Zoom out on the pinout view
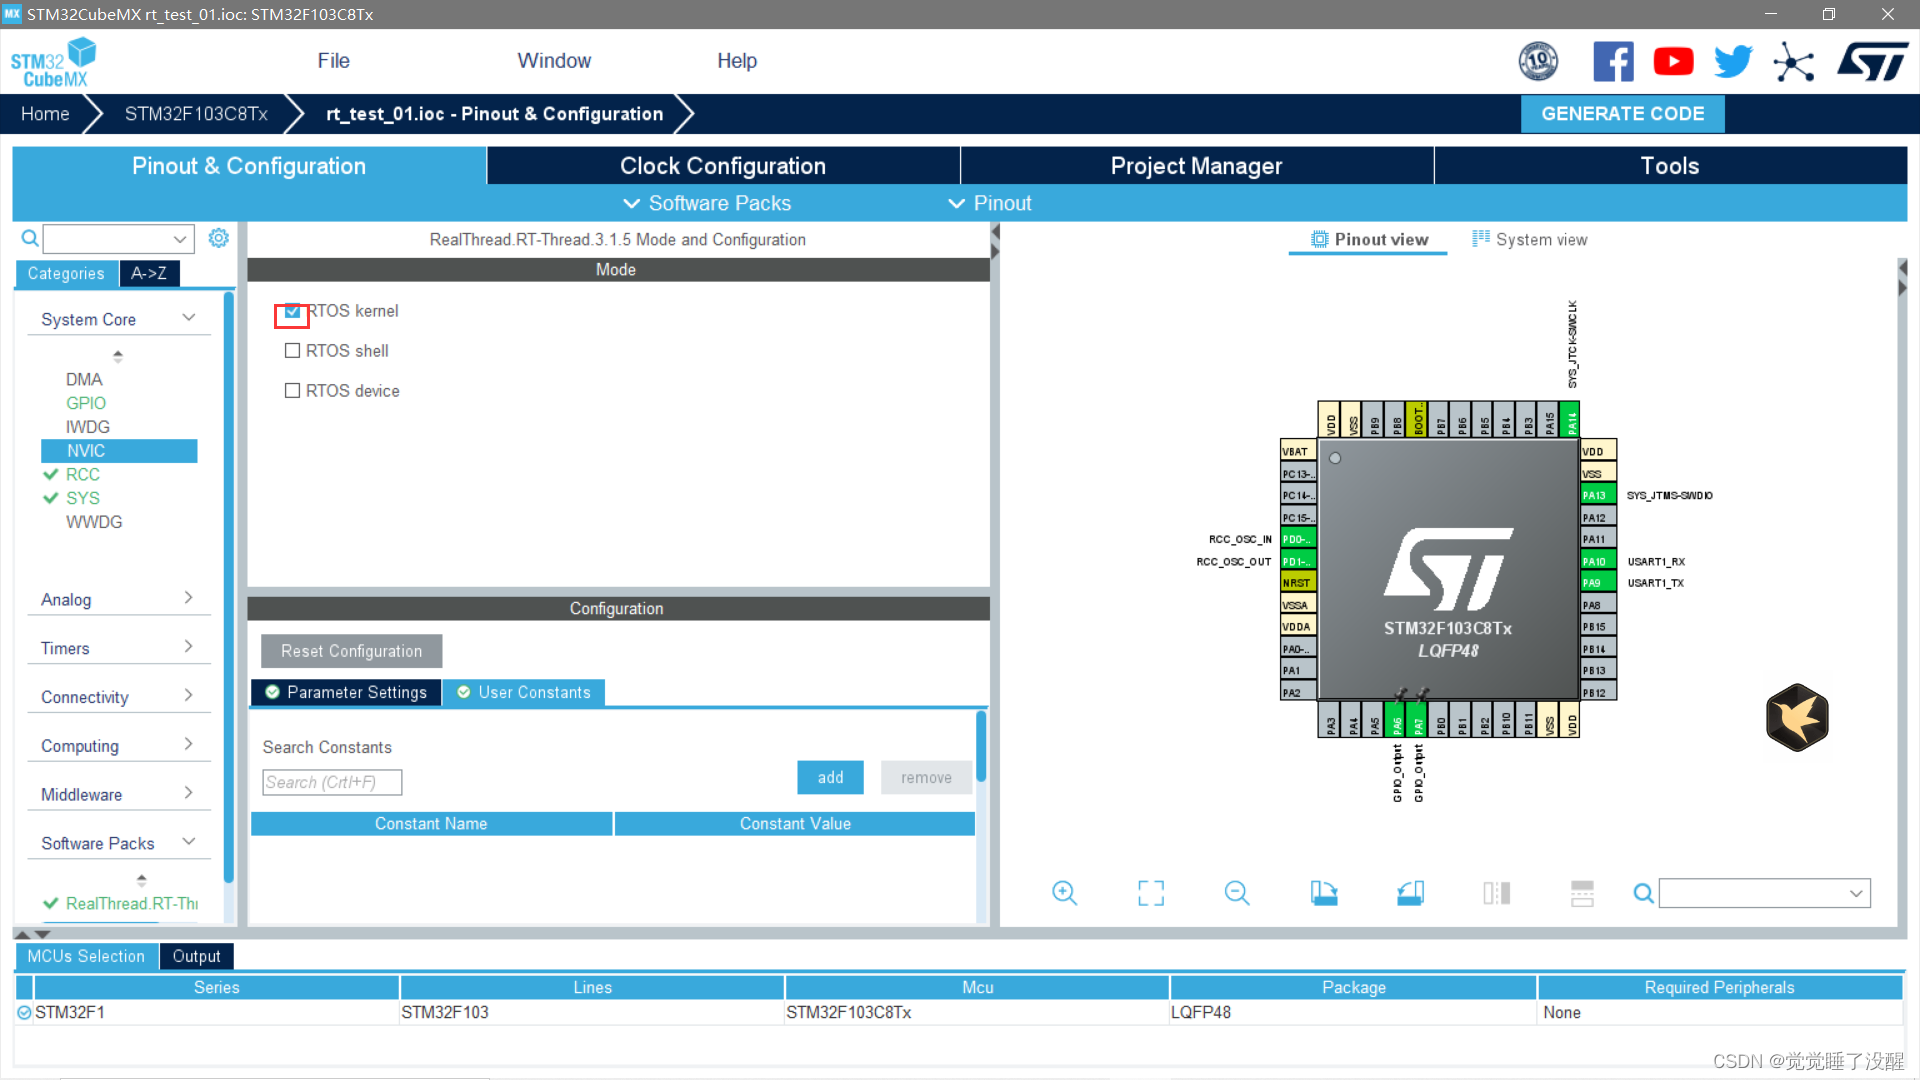1920x1080 pixels. click(x=1237, y=893)
